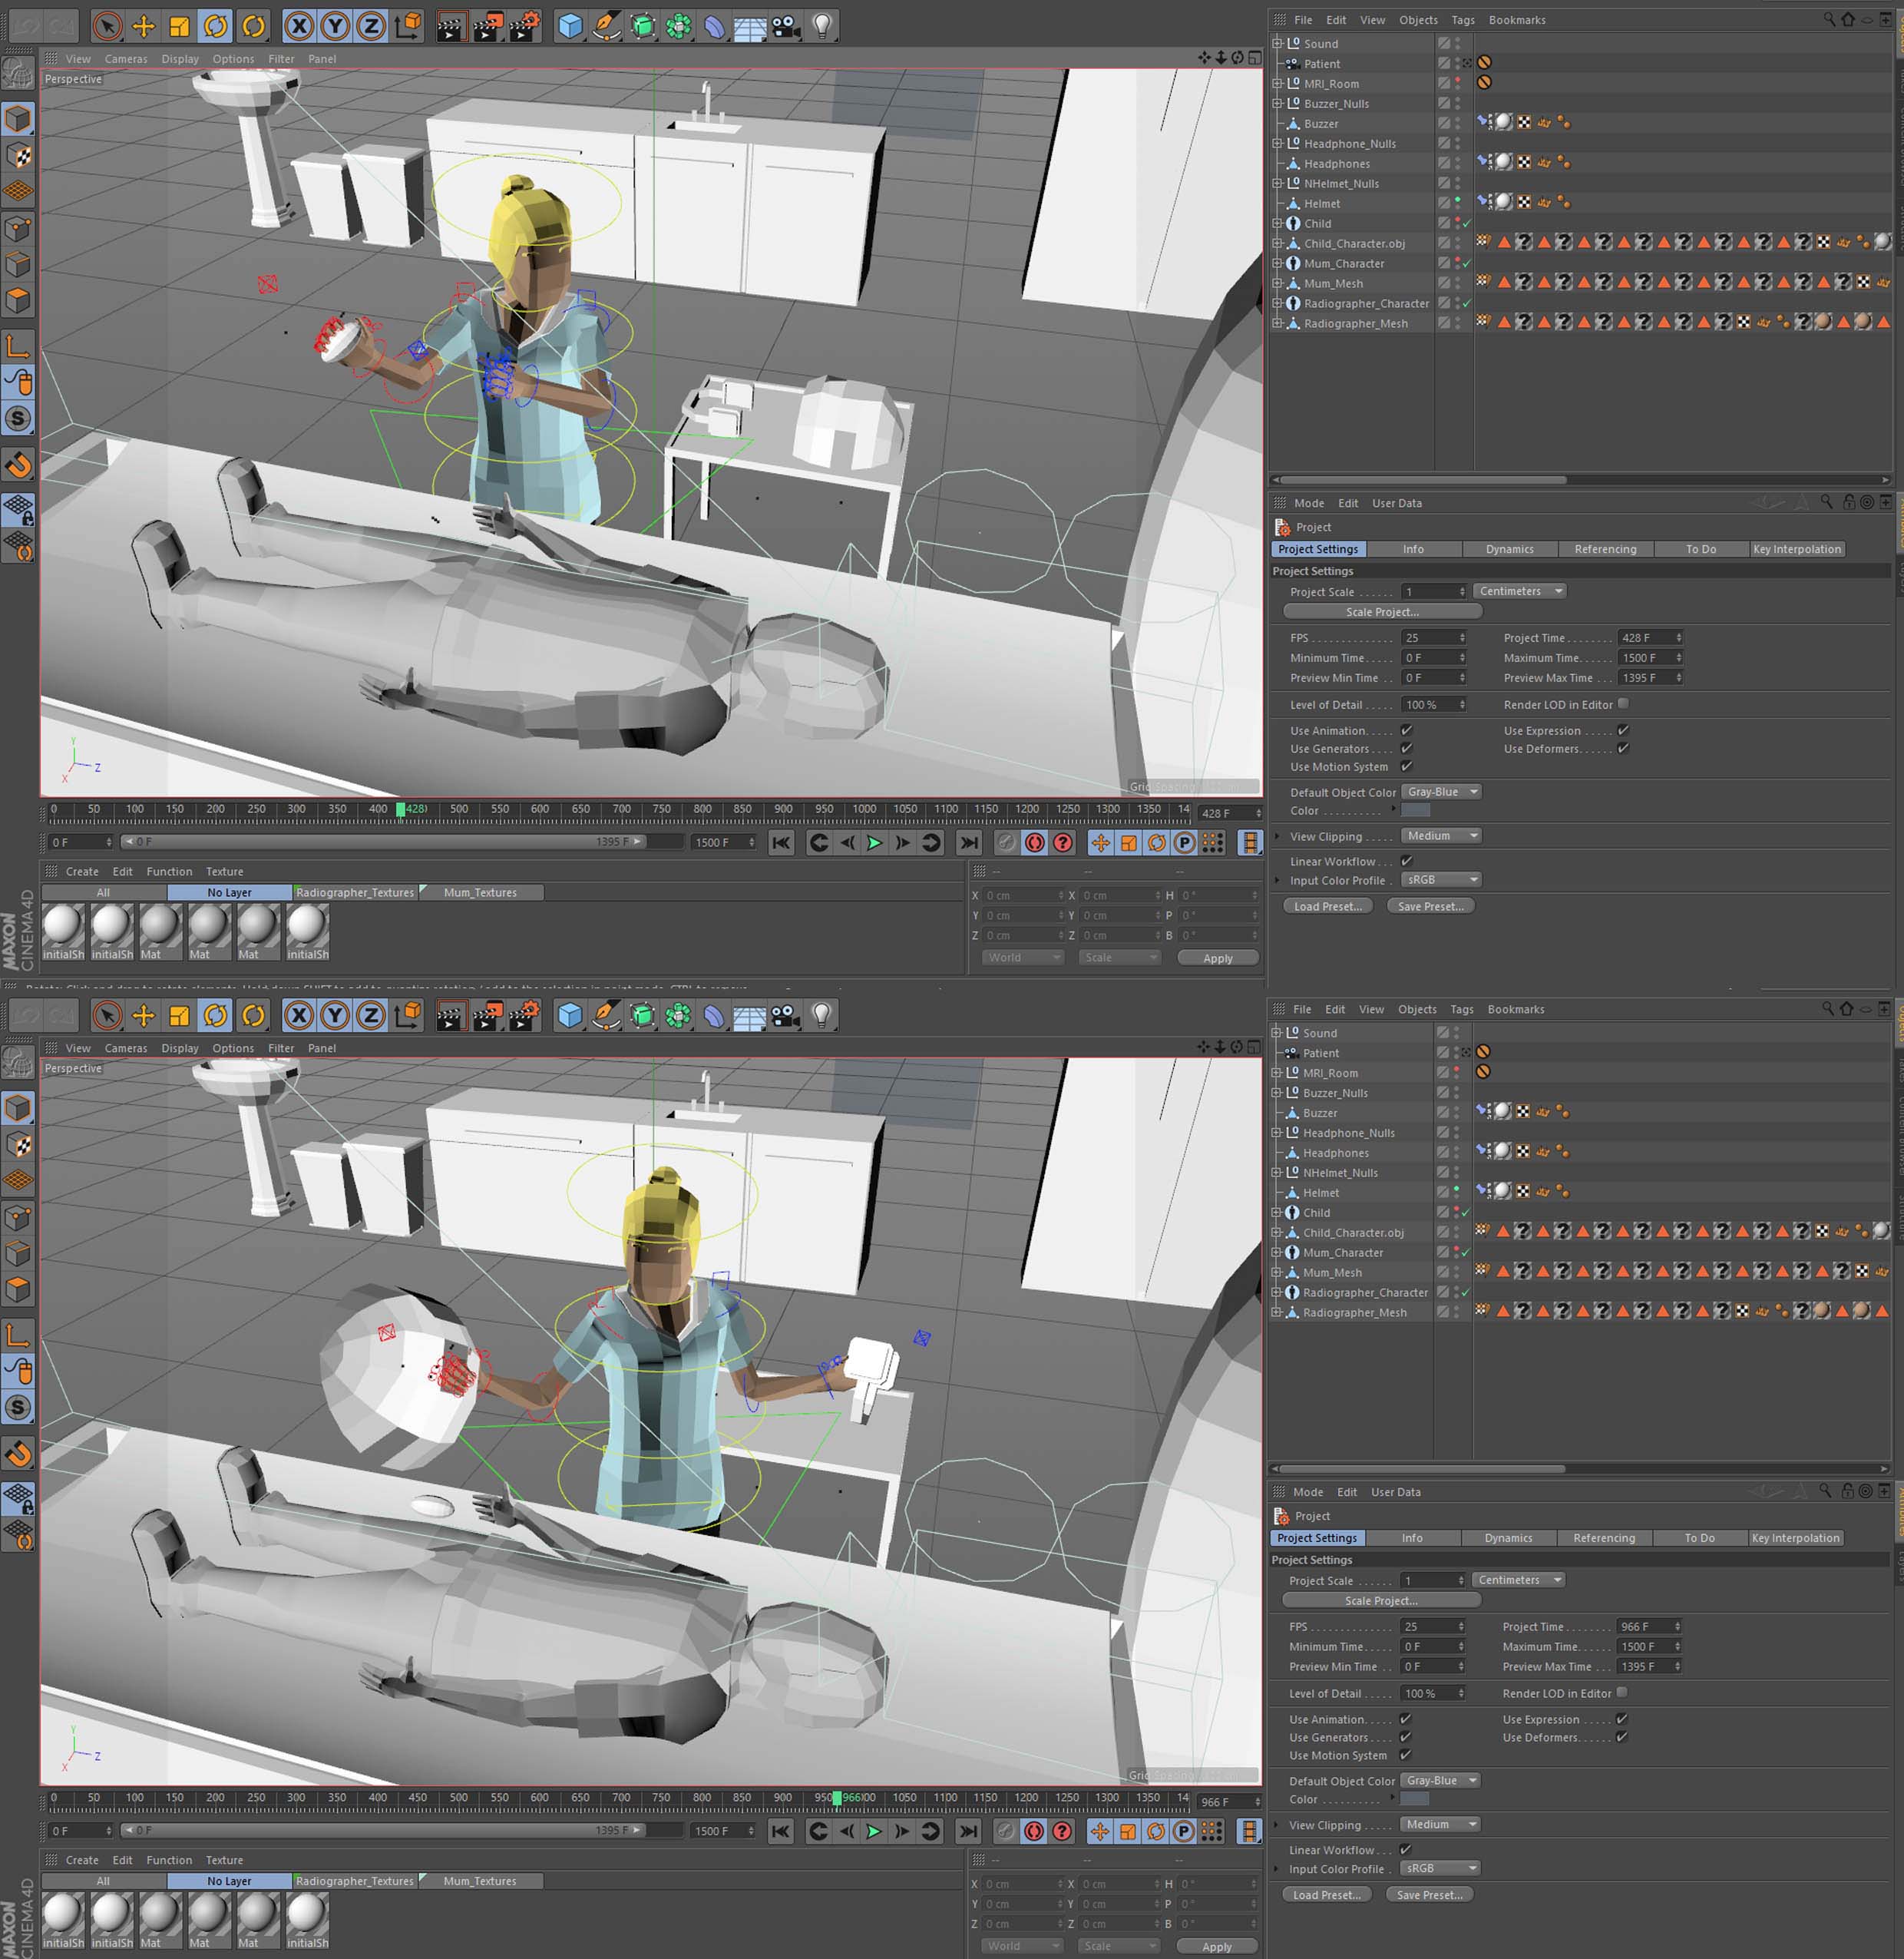Screen dimensions: 1904x1959
Task: Toggle Linear Workflow checkbox in lower Project Settings
Action: [1406, 1850]
